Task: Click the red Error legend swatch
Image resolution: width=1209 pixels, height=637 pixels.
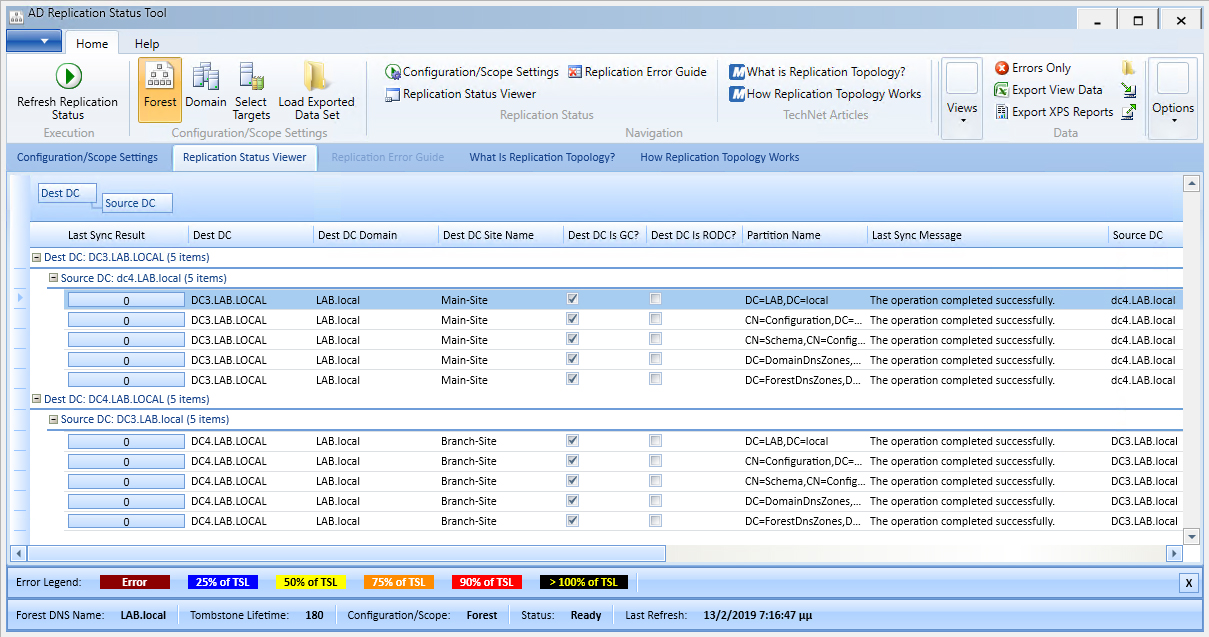Action: pos(135,582)
